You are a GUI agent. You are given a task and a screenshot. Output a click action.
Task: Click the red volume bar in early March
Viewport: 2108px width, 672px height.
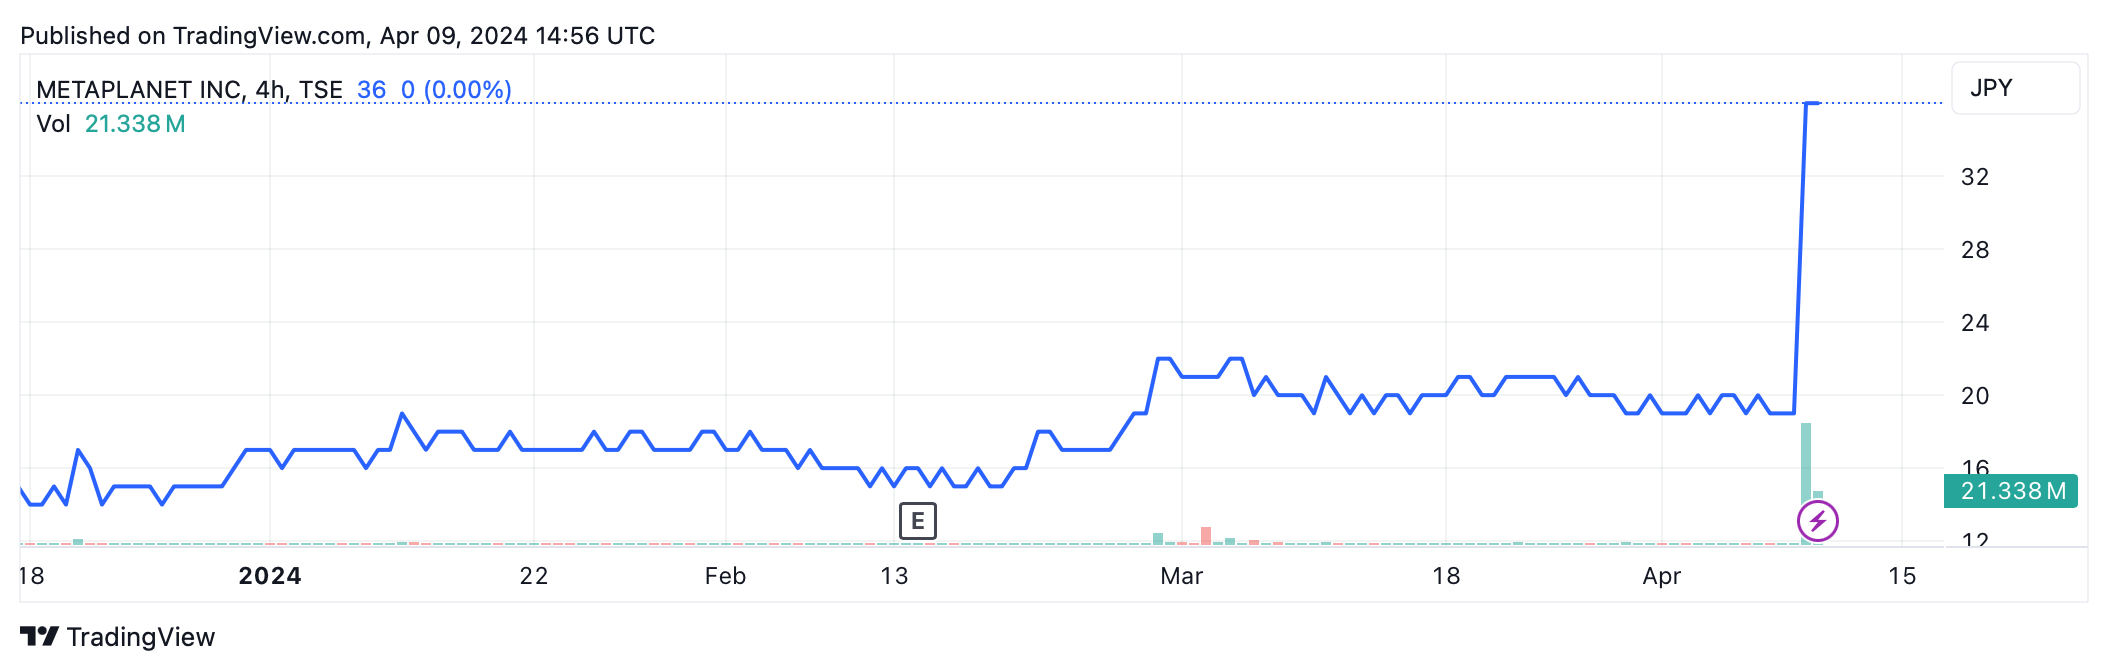(1206, 536)
